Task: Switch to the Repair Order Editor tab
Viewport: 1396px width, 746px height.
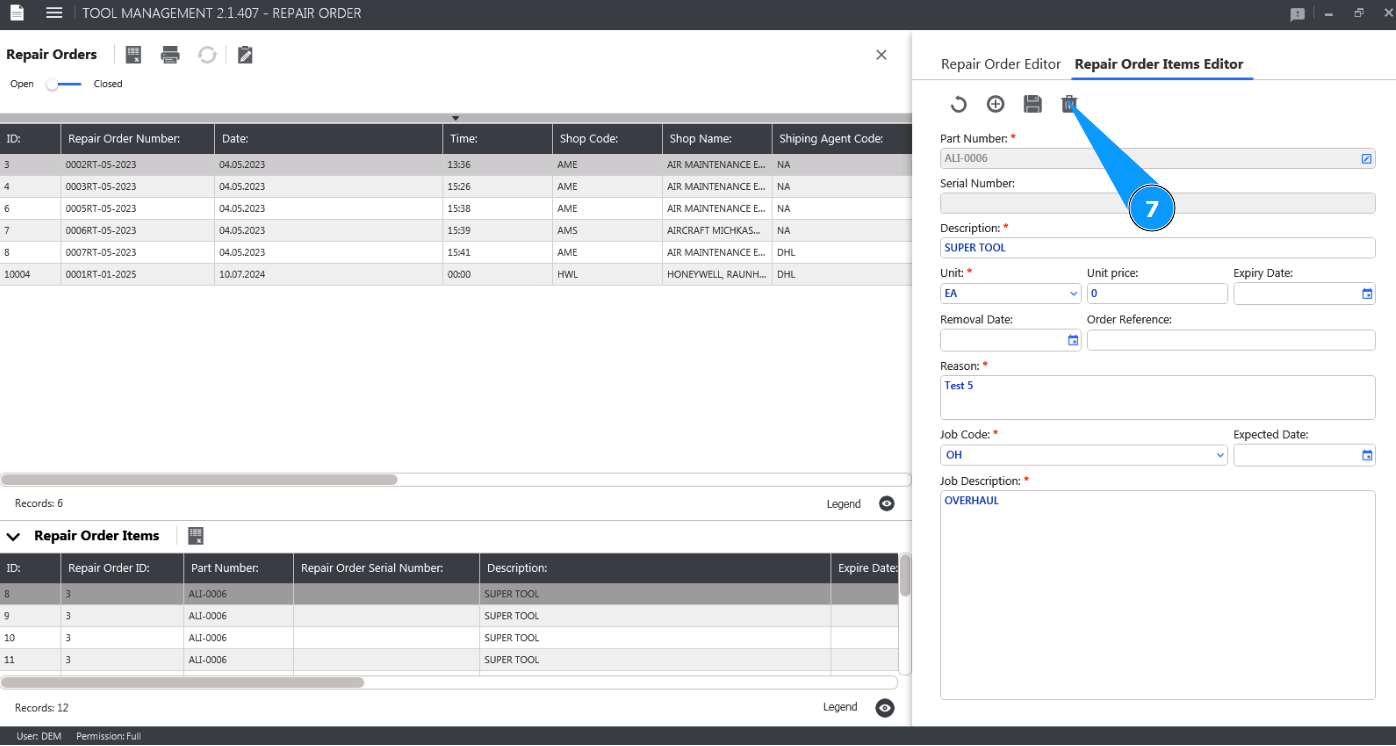Action: (1001, 64)
